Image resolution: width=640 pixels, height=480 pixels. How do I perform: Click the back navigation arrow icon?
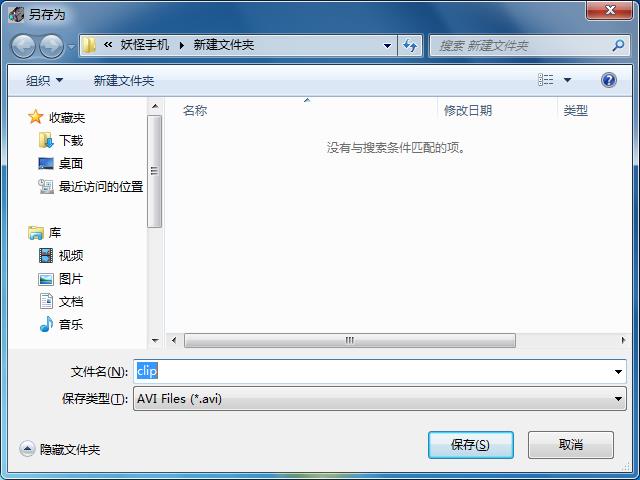point(23,46)
